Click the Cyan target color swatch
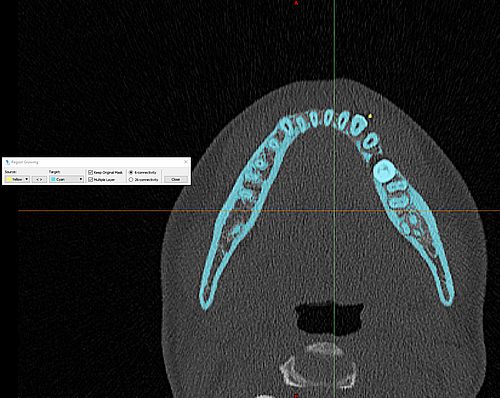 53,179
